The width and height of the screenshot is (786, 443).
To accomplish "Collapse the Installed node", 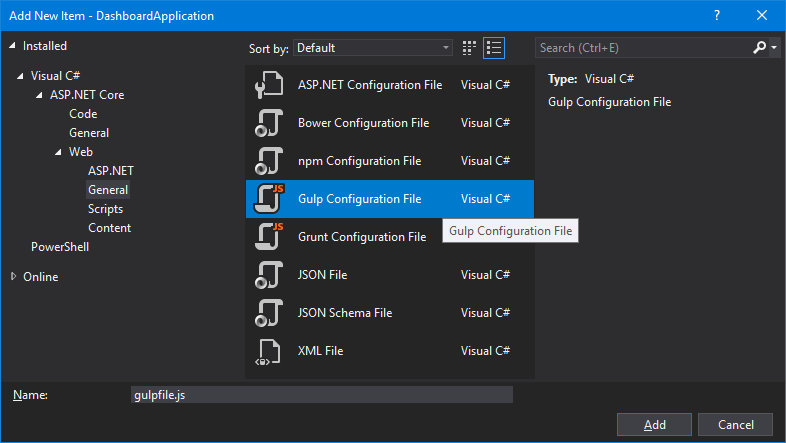I will click(x=13, y=46).
